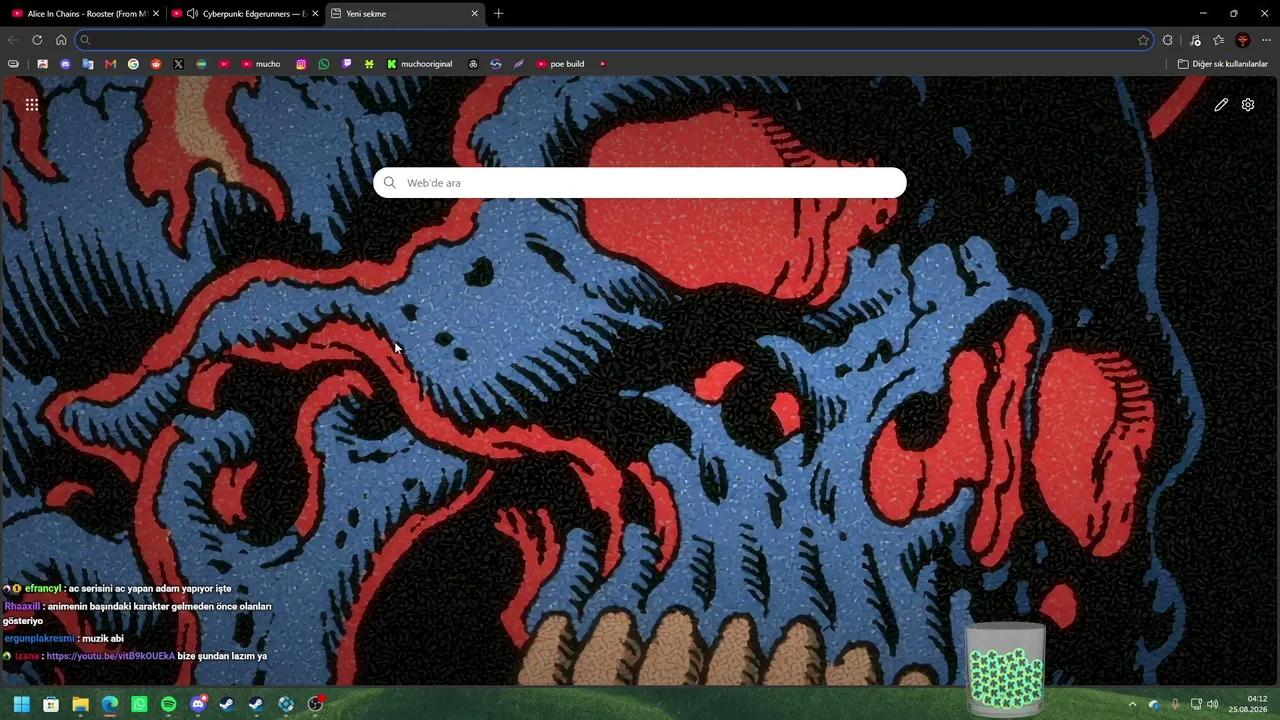Reload the current page
Screen dimensions: 1280x720
pos(37,40)
